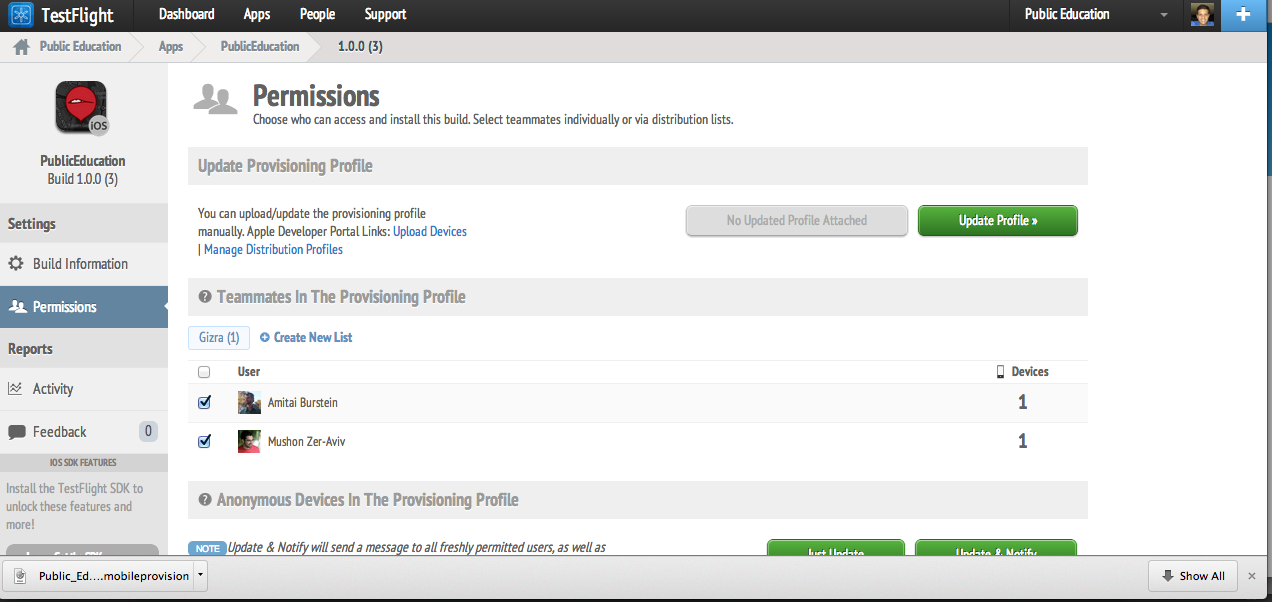Click Mushon Zer-Aviv's avatar
Viewport: 1272px width, 602px height.
(x=249, y=441)
